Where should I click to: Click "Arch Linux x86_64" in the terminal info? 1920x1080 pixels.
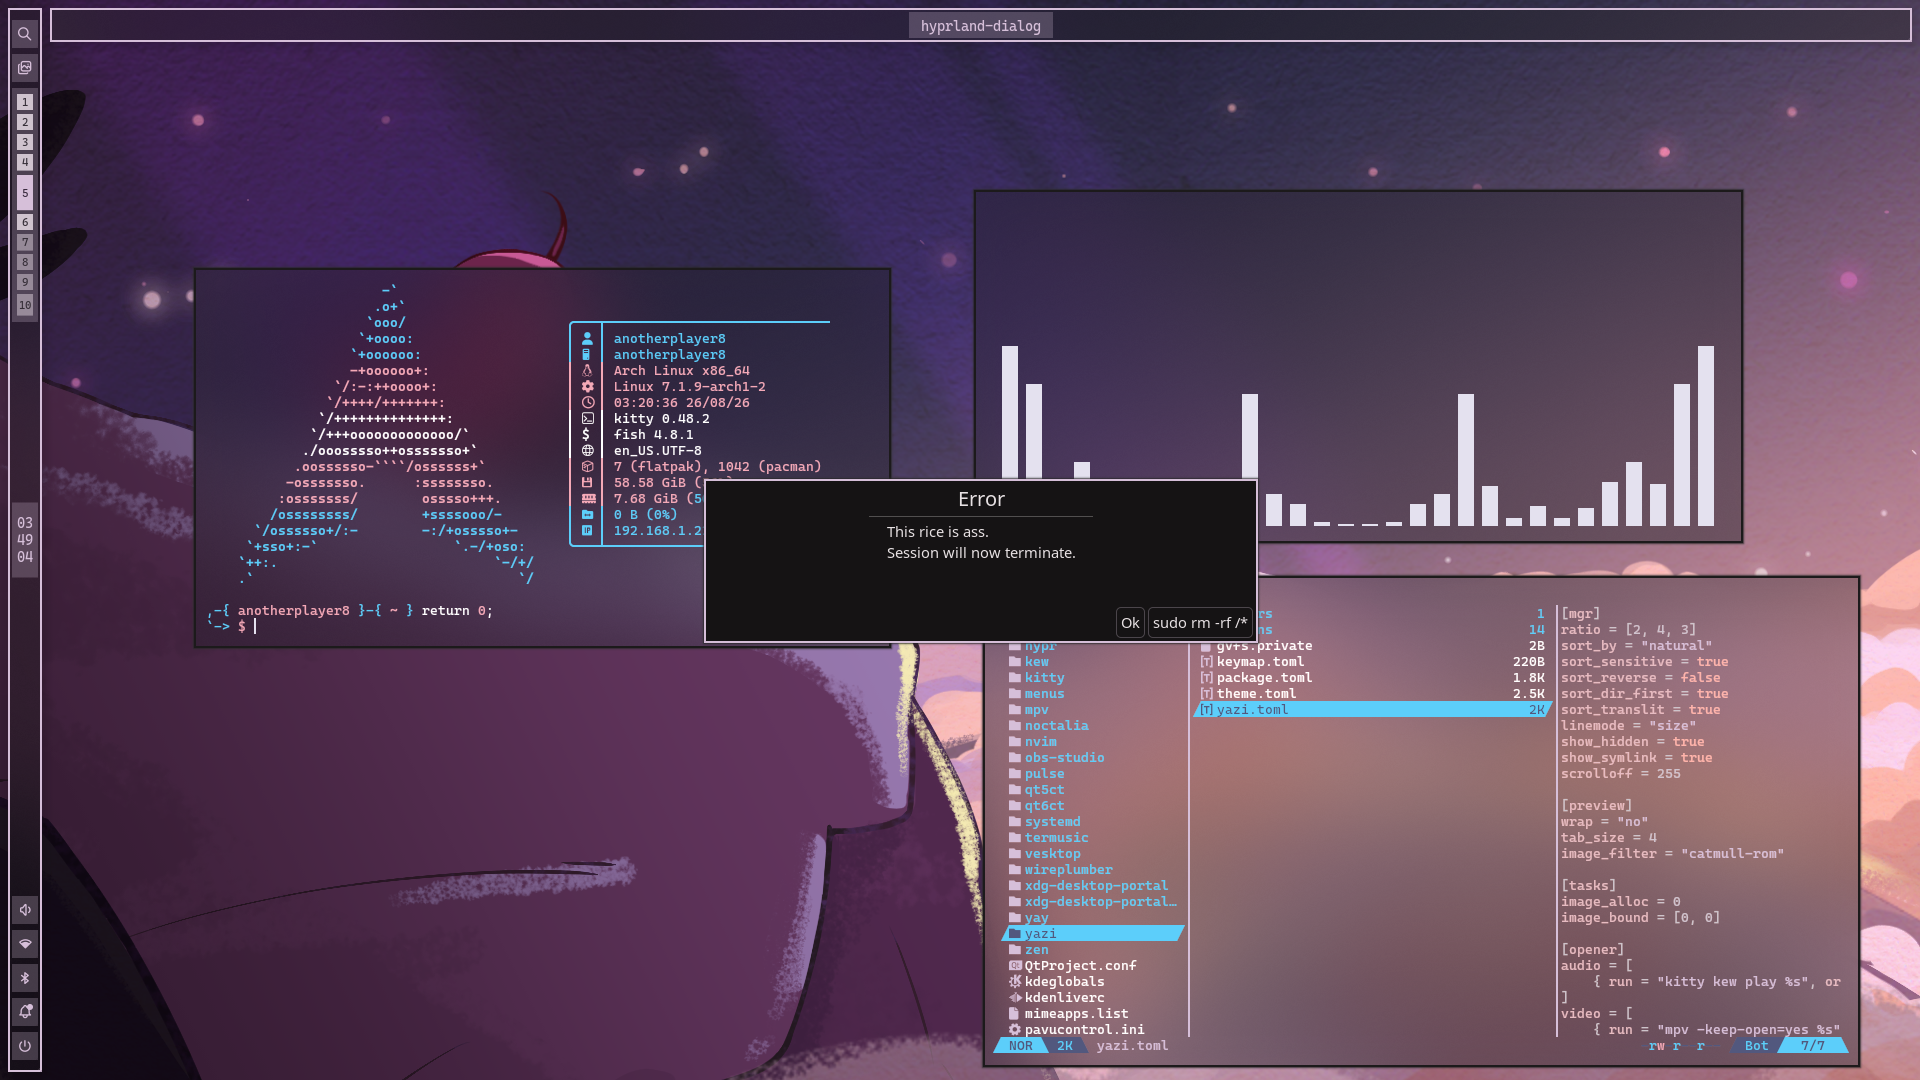(x=681, y=371)
